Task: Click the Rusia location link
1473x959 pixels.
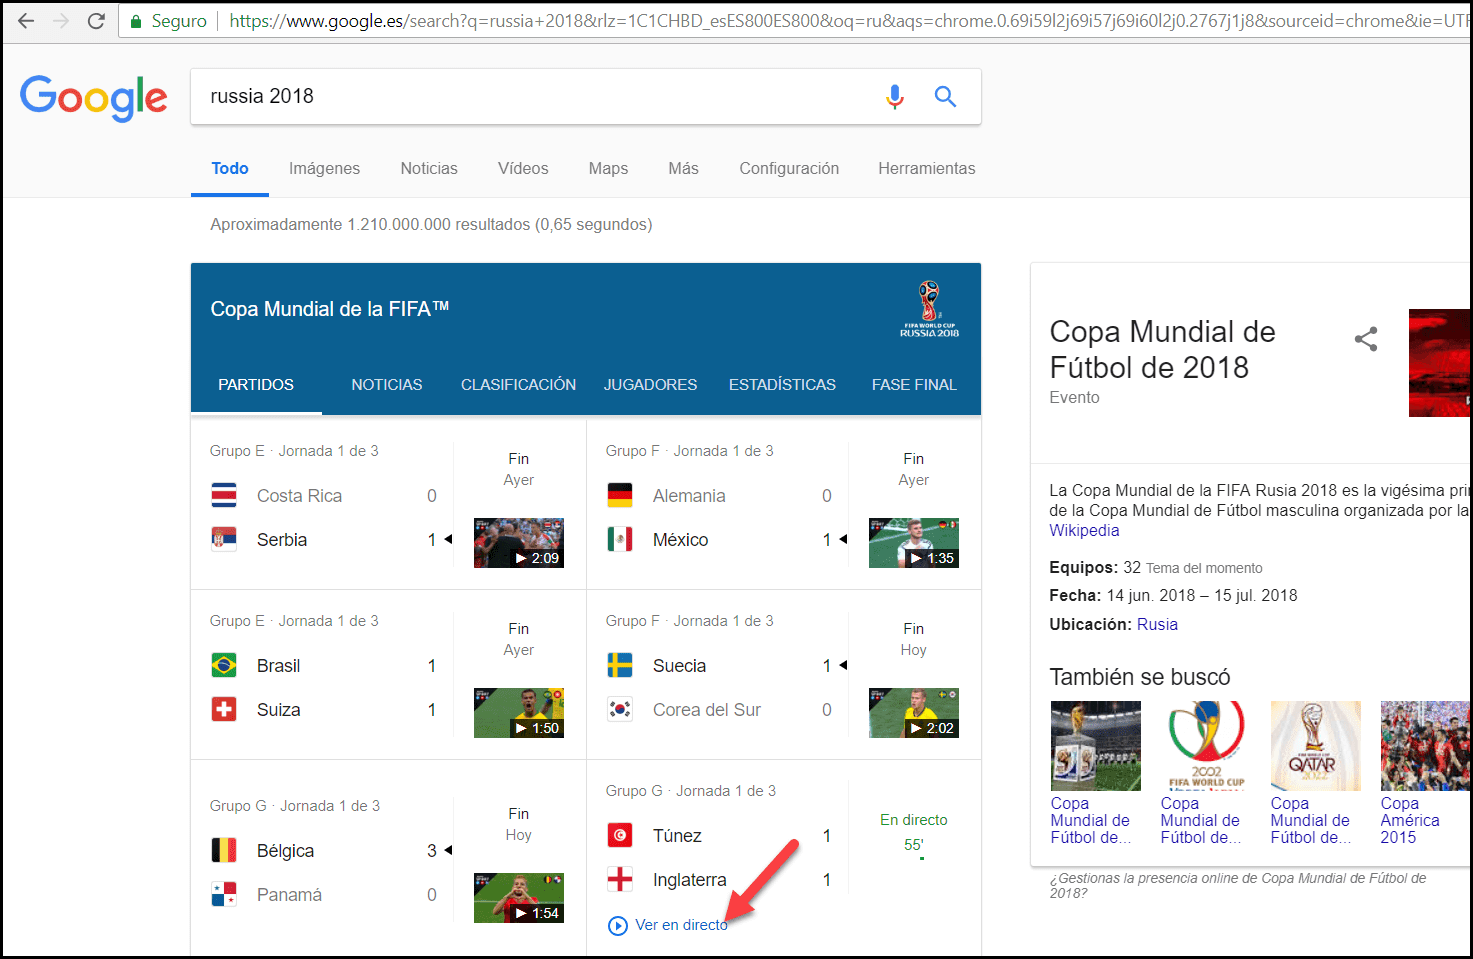Action: tap(1157, 624)
